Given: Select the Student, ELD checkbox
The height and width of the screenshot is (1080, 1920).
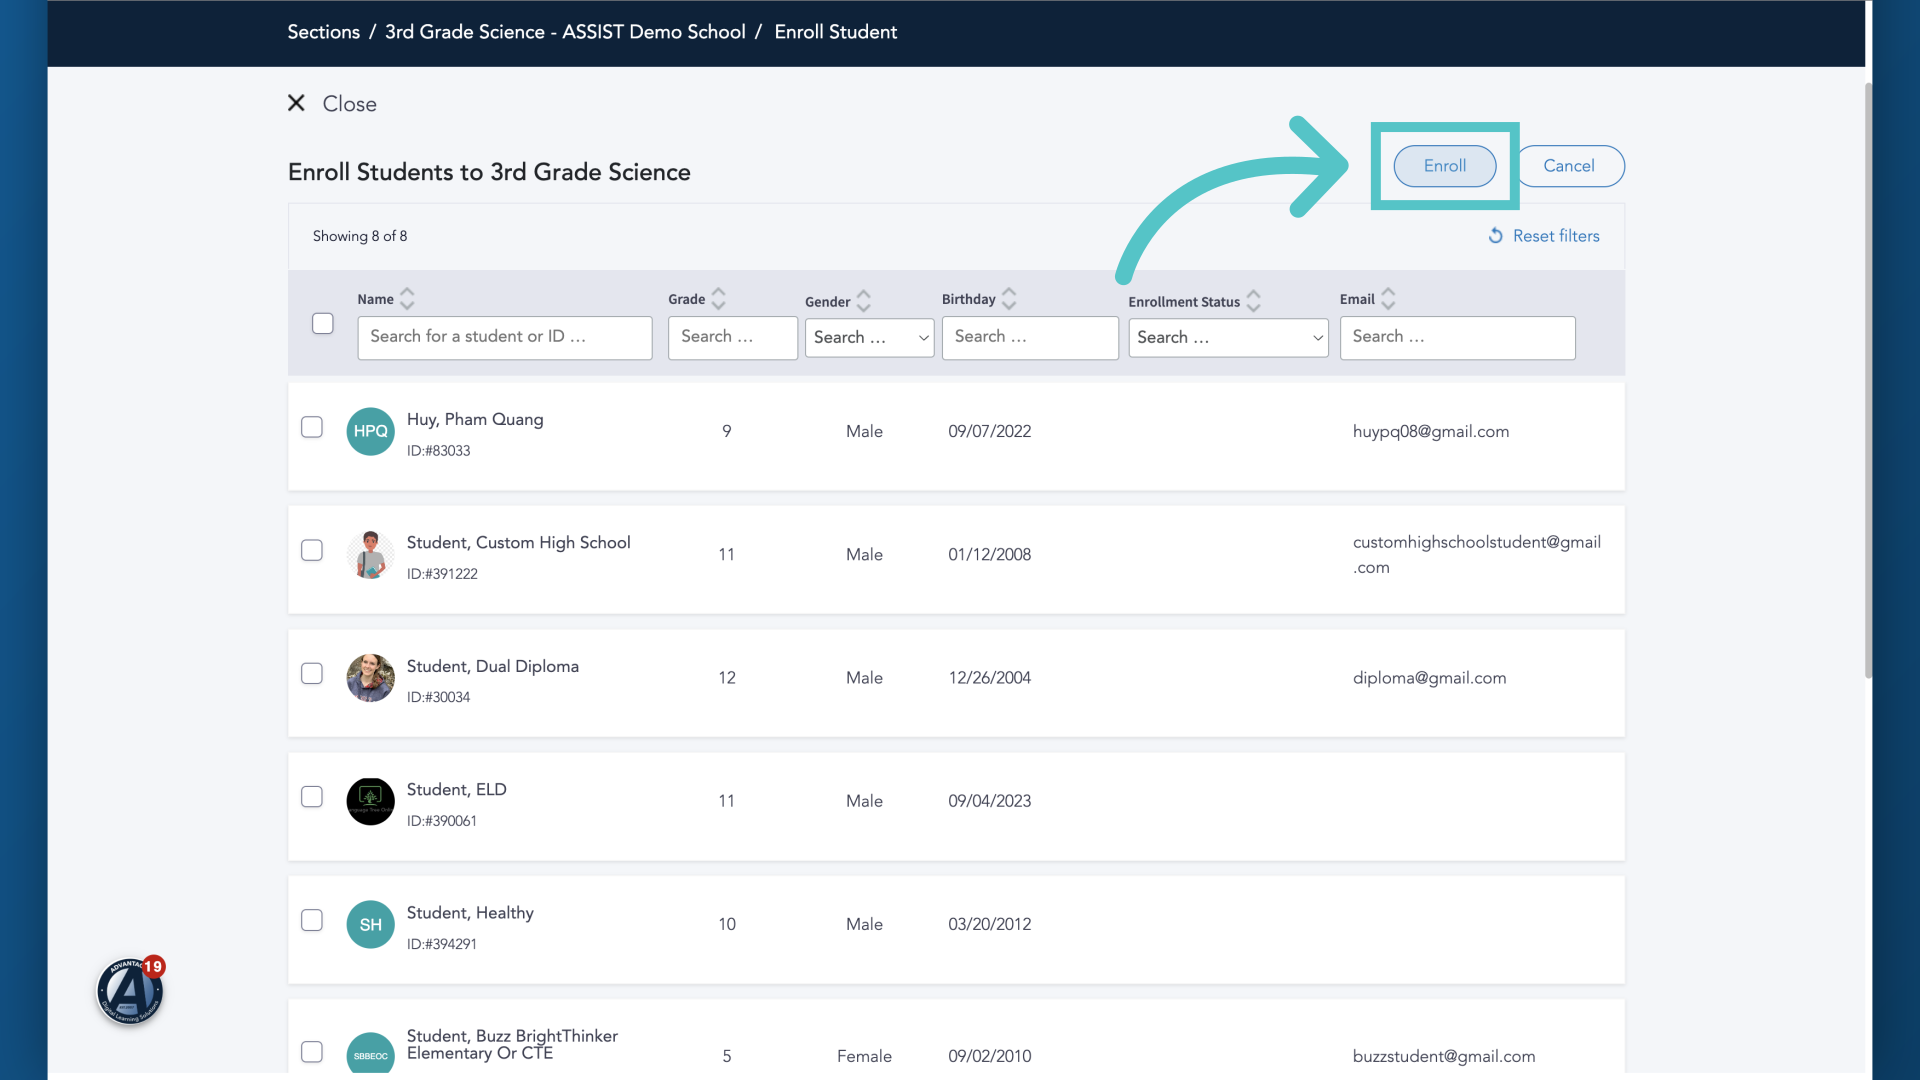Looking at the screenshot, I should (x=312, y=797).
